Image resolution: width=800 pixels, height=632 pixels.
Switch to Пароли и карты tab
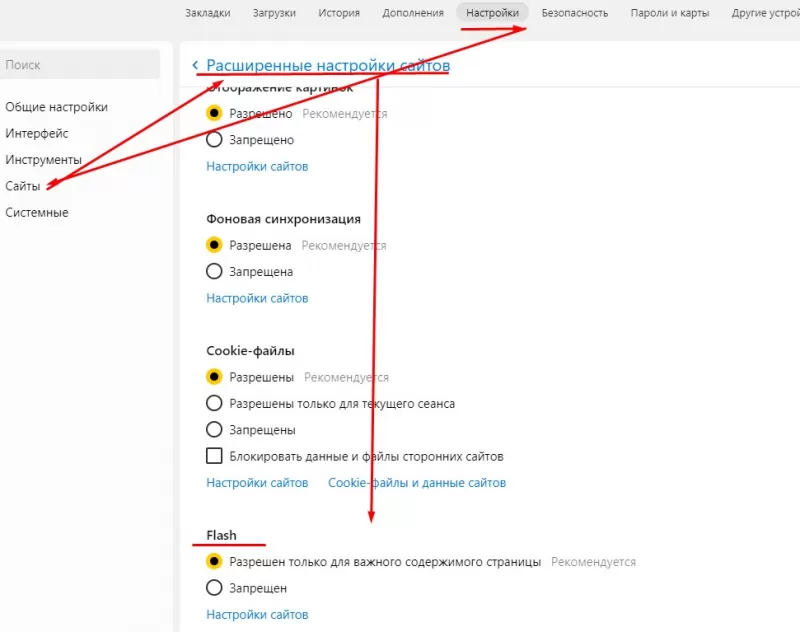(x=670, y=13)
